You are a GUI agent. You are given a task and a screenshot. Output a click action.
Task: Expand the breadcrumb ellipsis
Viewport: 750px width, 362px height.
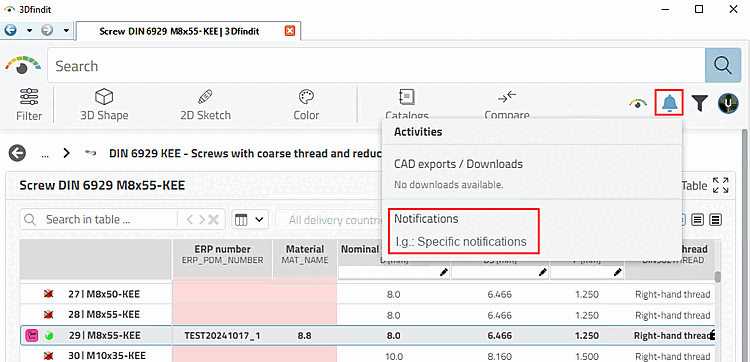(45, 154)
